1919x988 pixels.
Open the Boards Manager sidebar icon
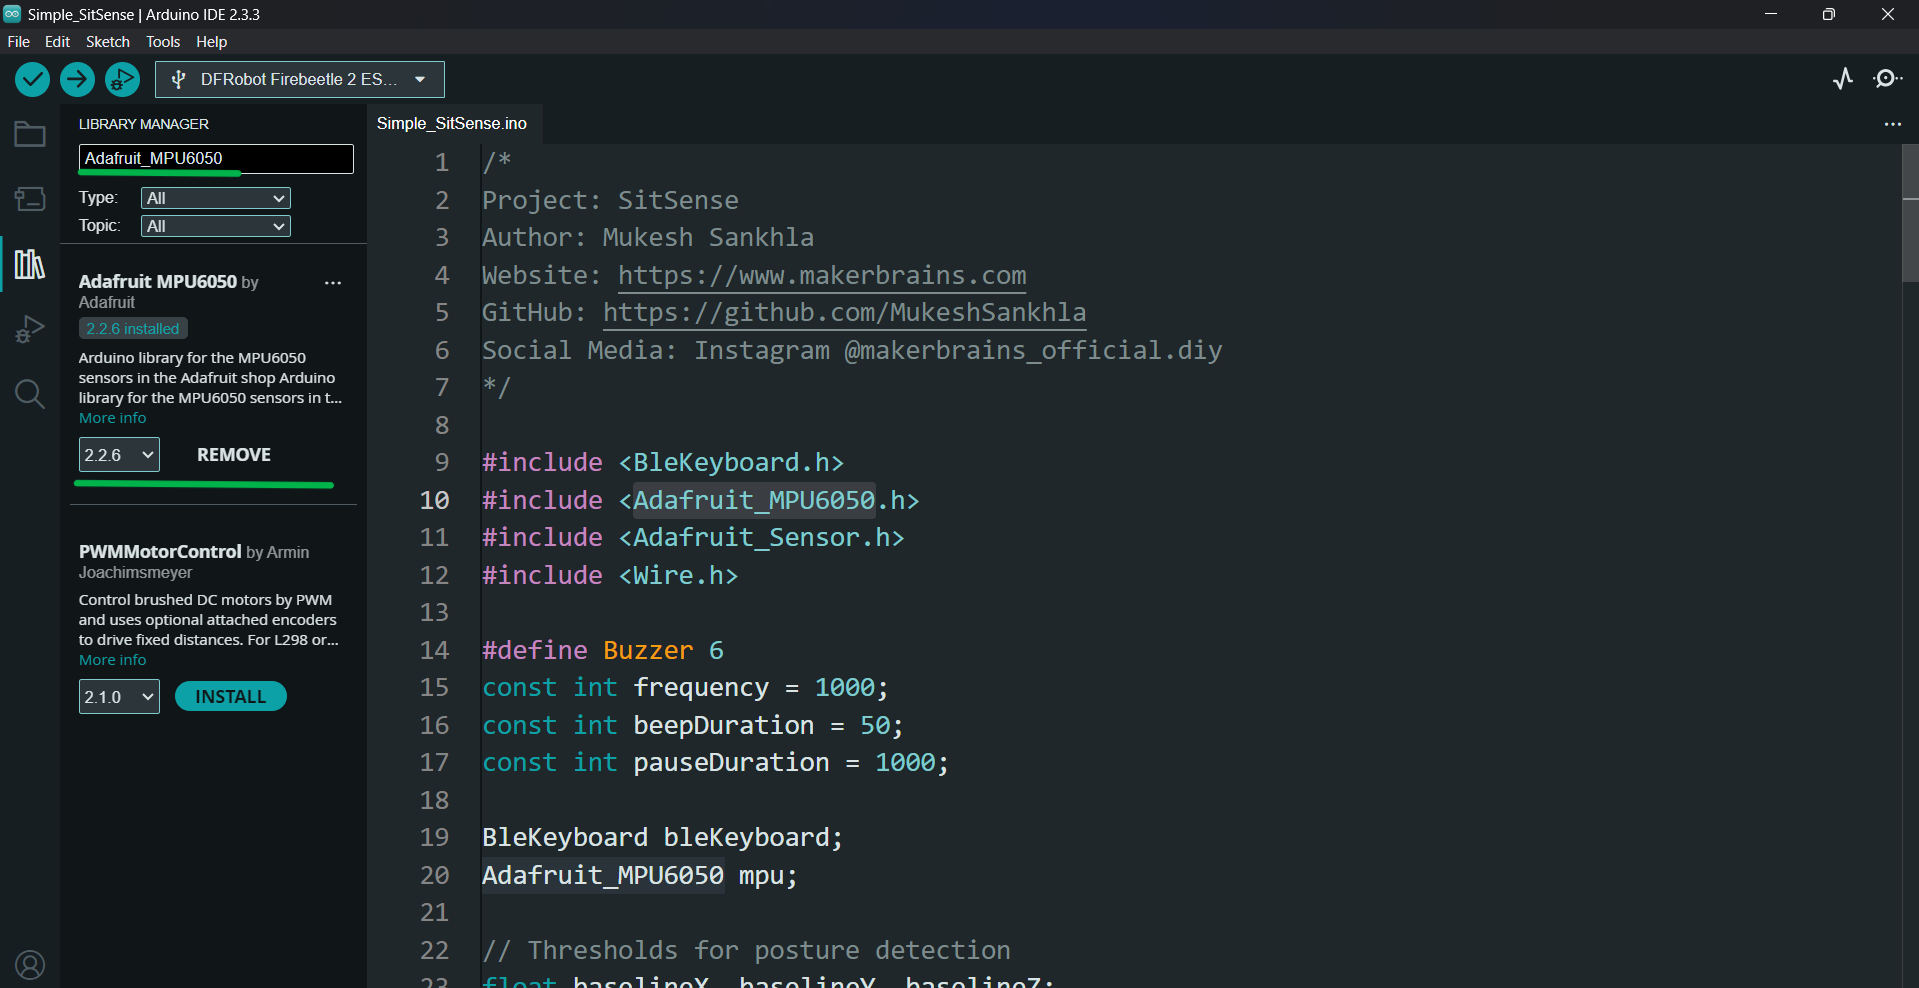30,199
